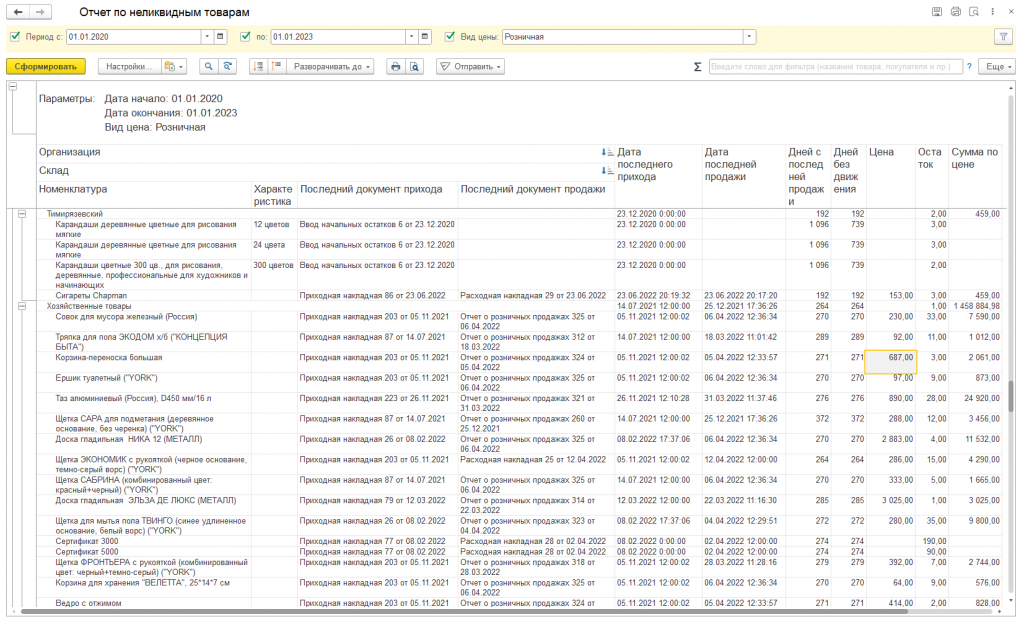Click the 'Настройки...' button
The width and height of the screenshot is (1024, 622).
tap(129, 66)
